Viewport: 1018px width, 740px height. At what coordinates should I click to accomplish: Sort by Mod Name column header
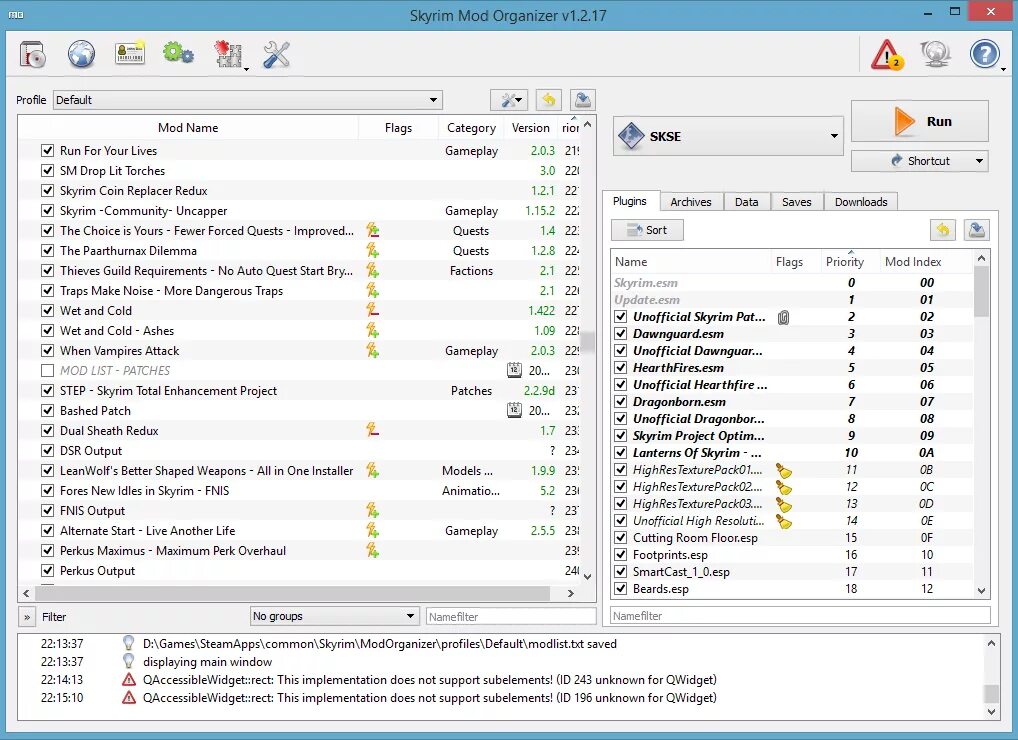click(x=188, y=128)
